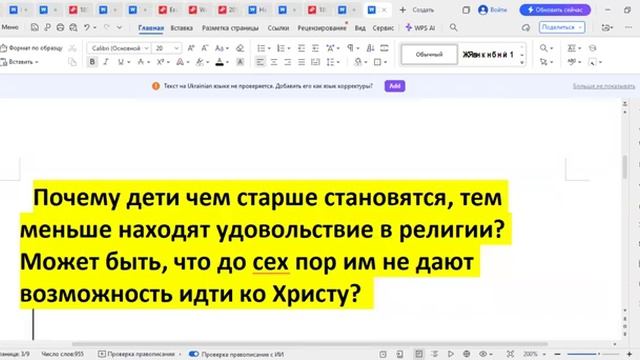
Task: Click the zoom out minus button
Action: click(x=557, y=354)
